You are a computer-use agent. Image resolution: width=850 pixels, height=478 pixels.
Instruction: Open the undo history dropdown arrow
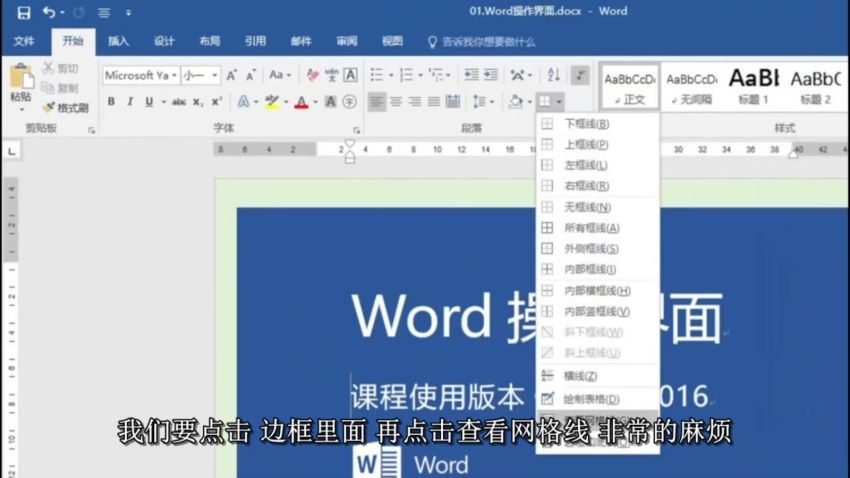[62, 12]
